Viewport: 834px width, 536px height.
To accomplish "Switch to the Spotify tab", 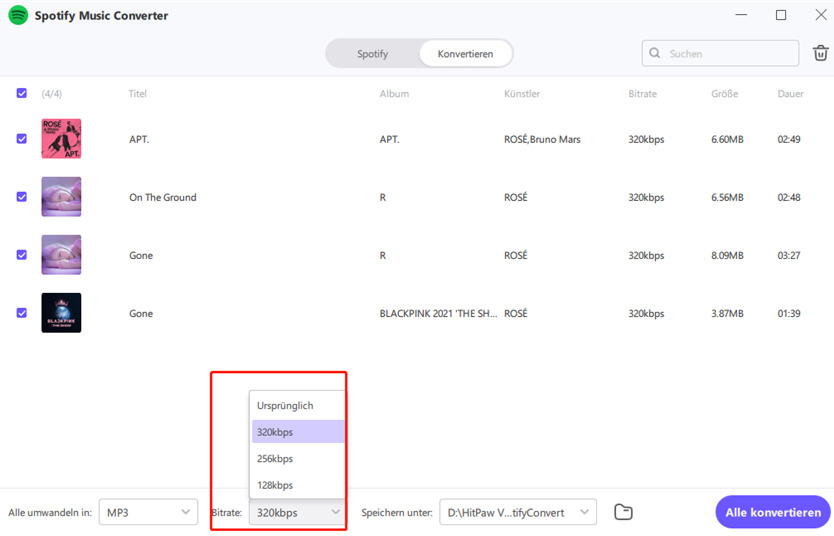I will [x=372, y=54].
